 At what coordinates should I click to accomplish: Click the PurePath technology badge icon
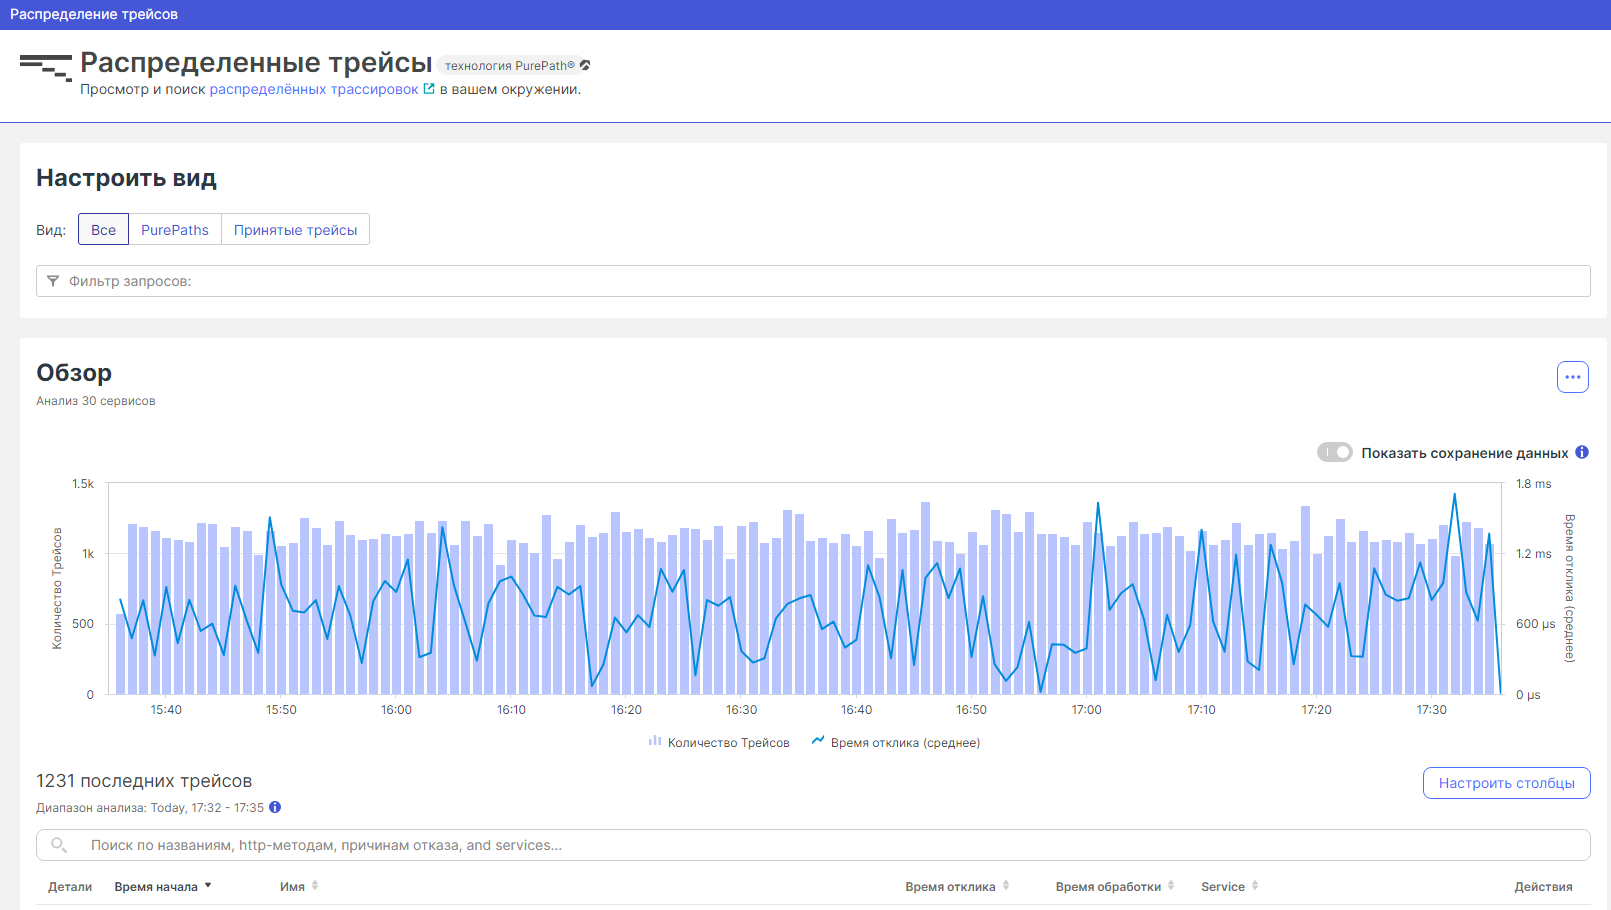(x=585, y=66)
